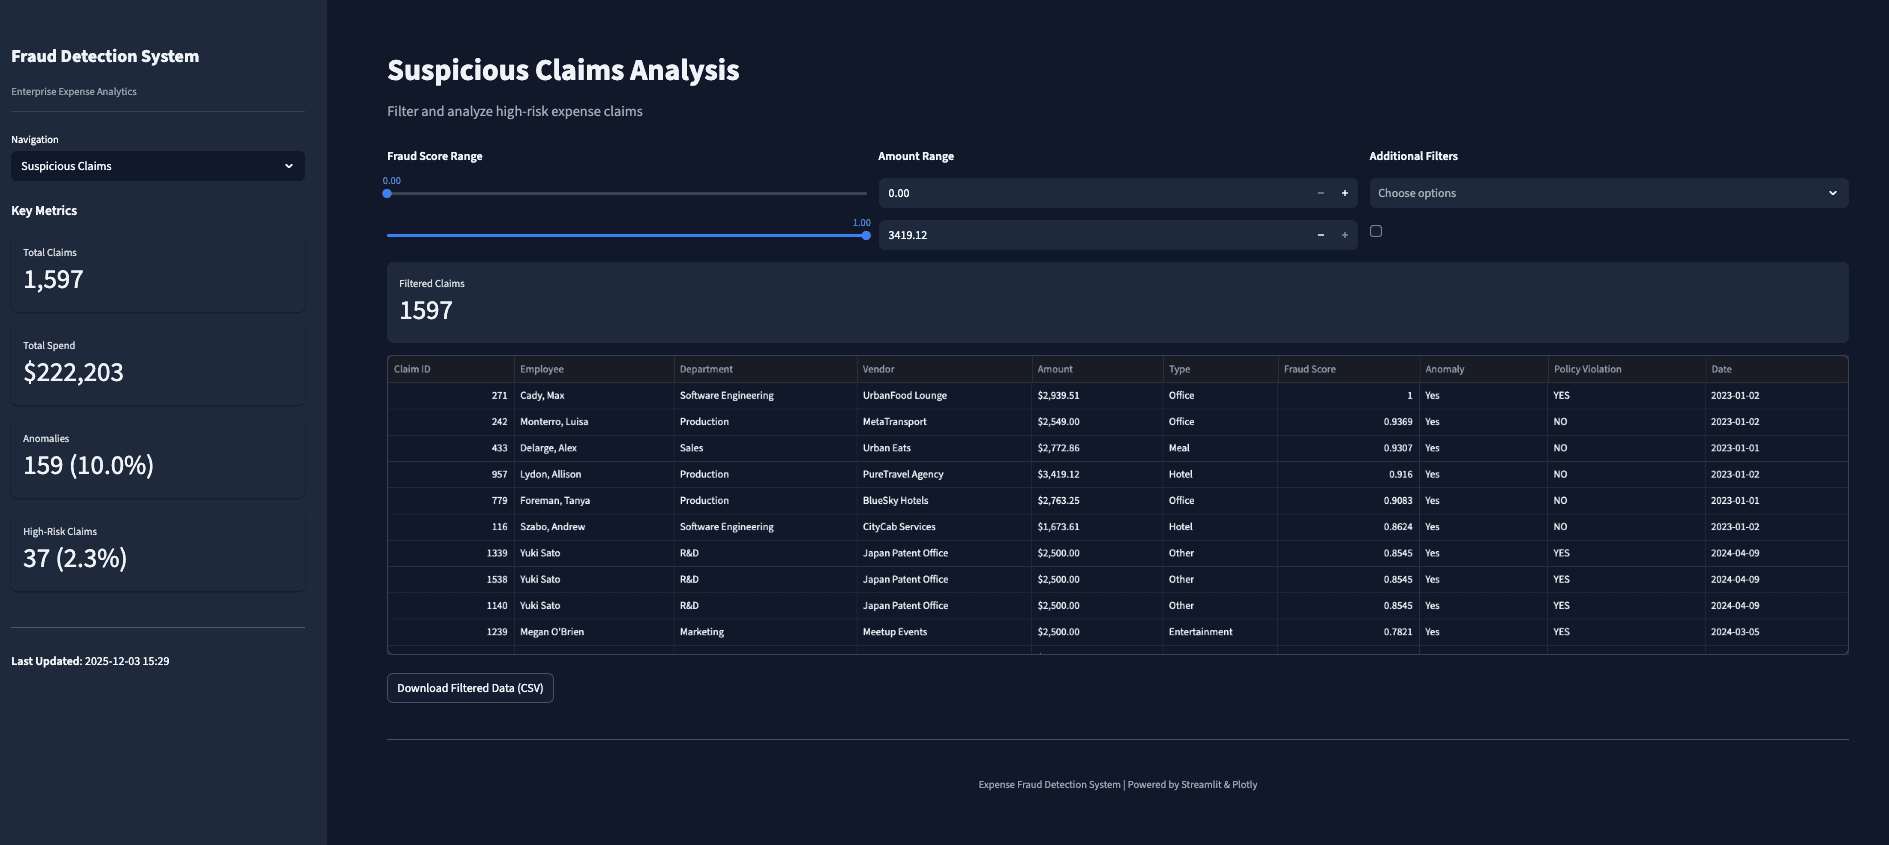Click the fraud score cell 0.9369
This screenshot has width=1889, height=845.
1348,422
